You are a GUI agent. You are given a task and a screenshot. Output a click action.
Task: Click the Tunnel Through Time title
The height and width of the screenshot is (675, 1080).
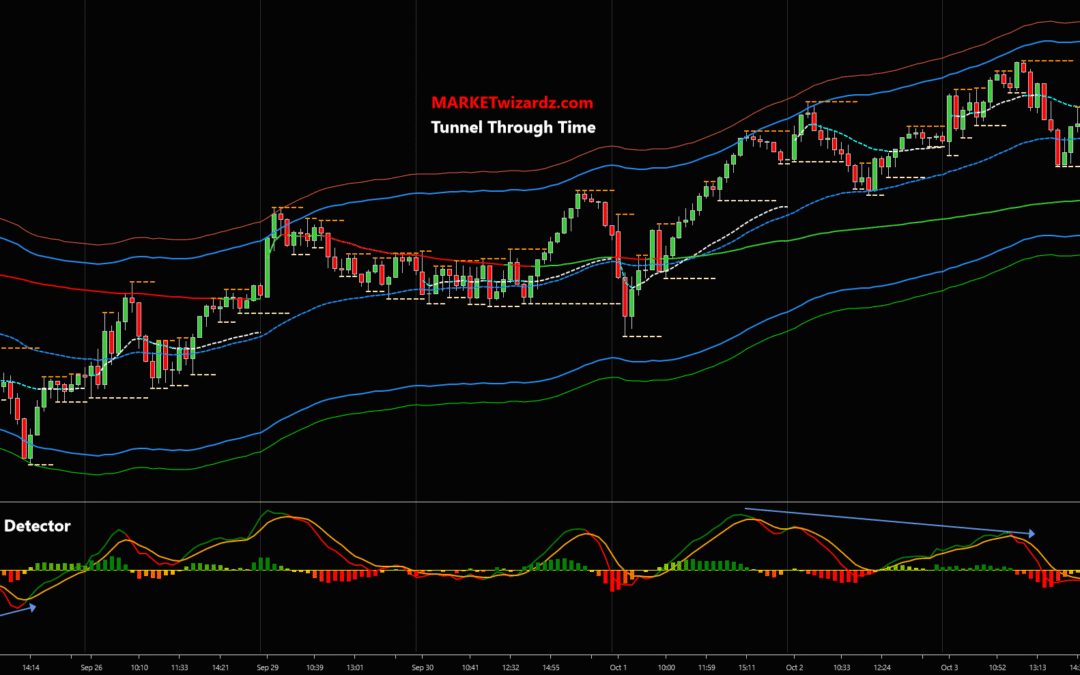pos(513,127)
